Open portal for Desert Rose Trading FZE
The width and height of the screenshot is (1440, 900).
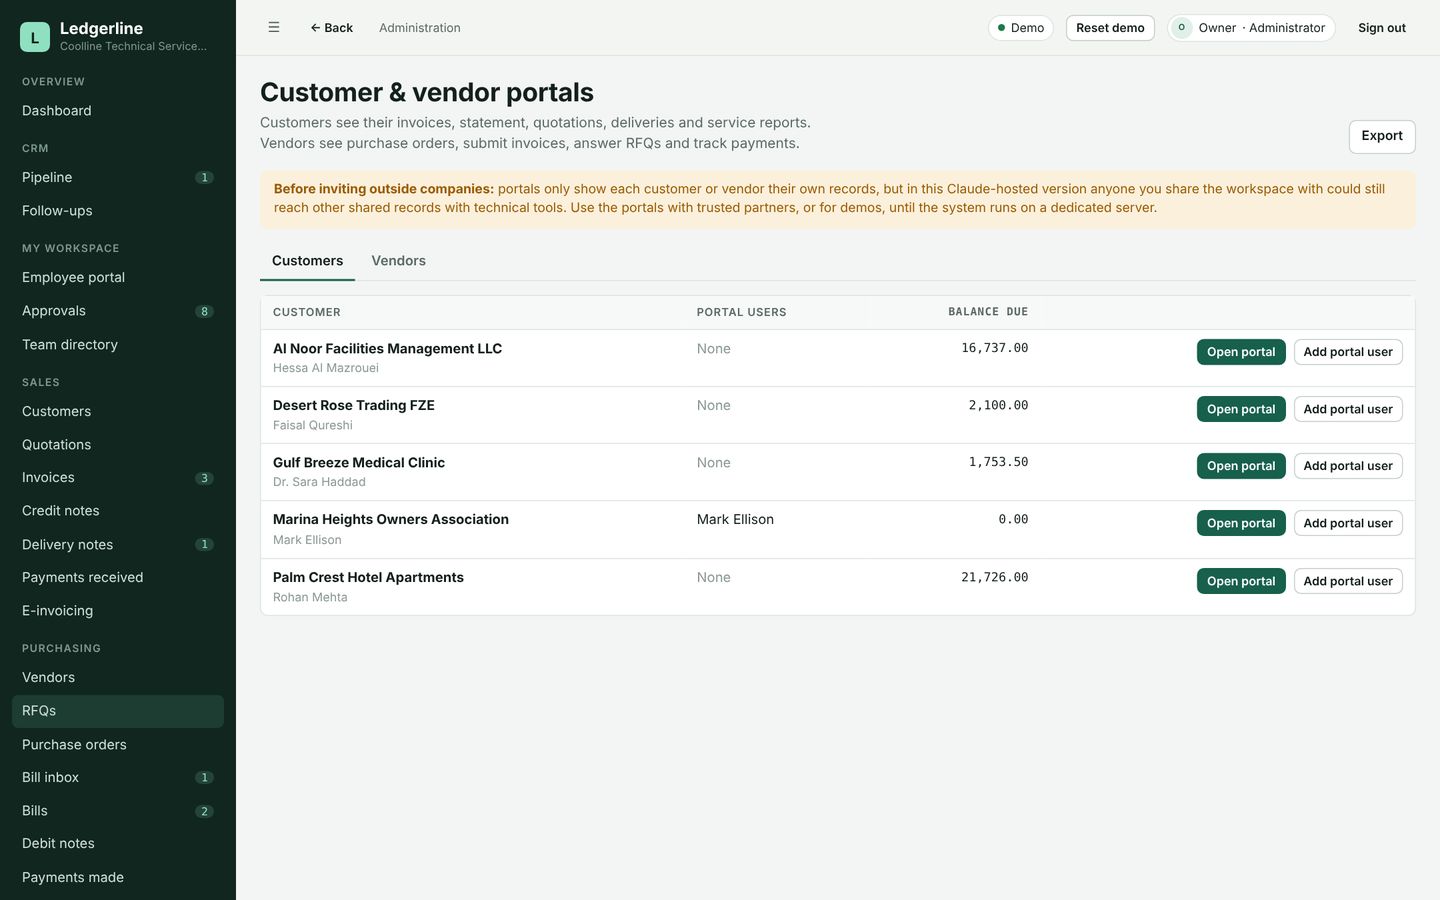click(x=1241, y=409)
